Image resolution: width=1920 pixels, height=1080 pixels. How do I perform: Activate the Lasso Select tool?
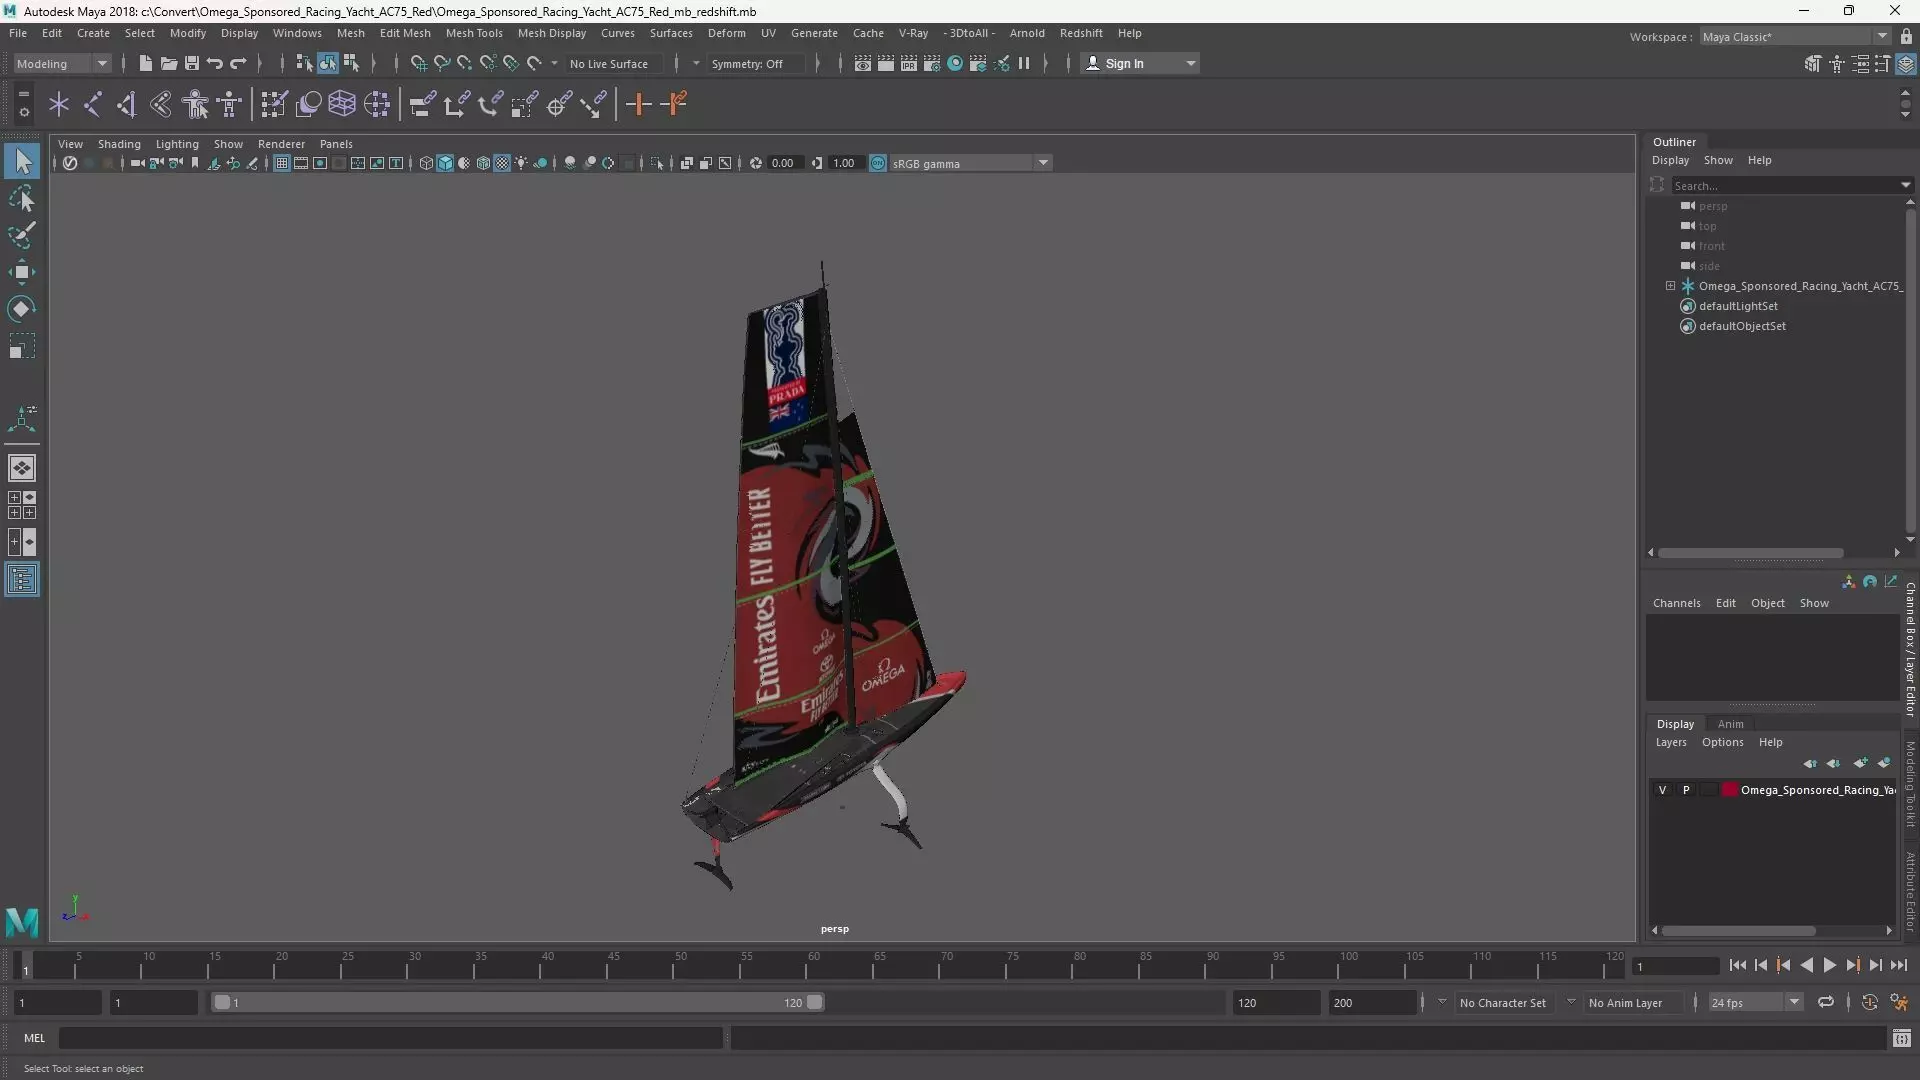coord(22,198)
